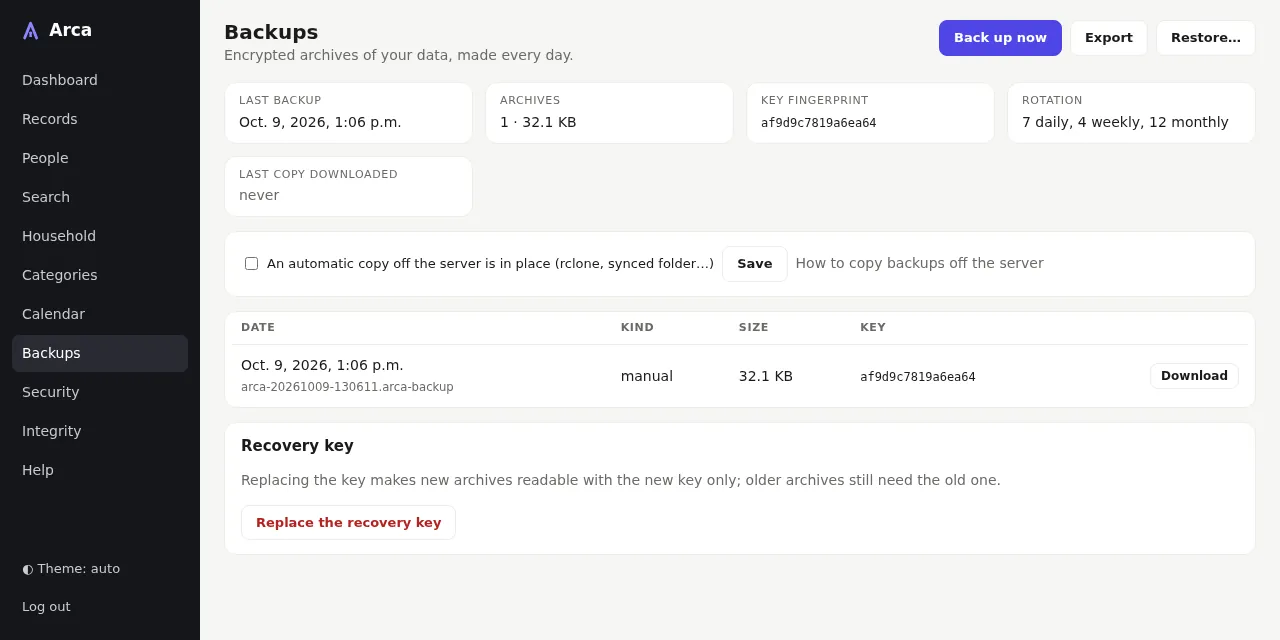
Task: Click the Last Backup card date
Action: tap(320, 122)
